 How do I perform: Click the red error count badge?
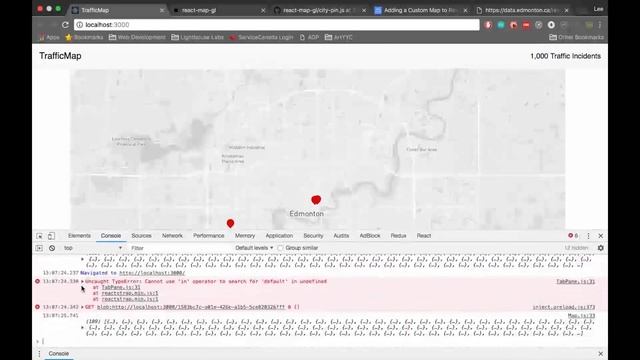(573, 236)
